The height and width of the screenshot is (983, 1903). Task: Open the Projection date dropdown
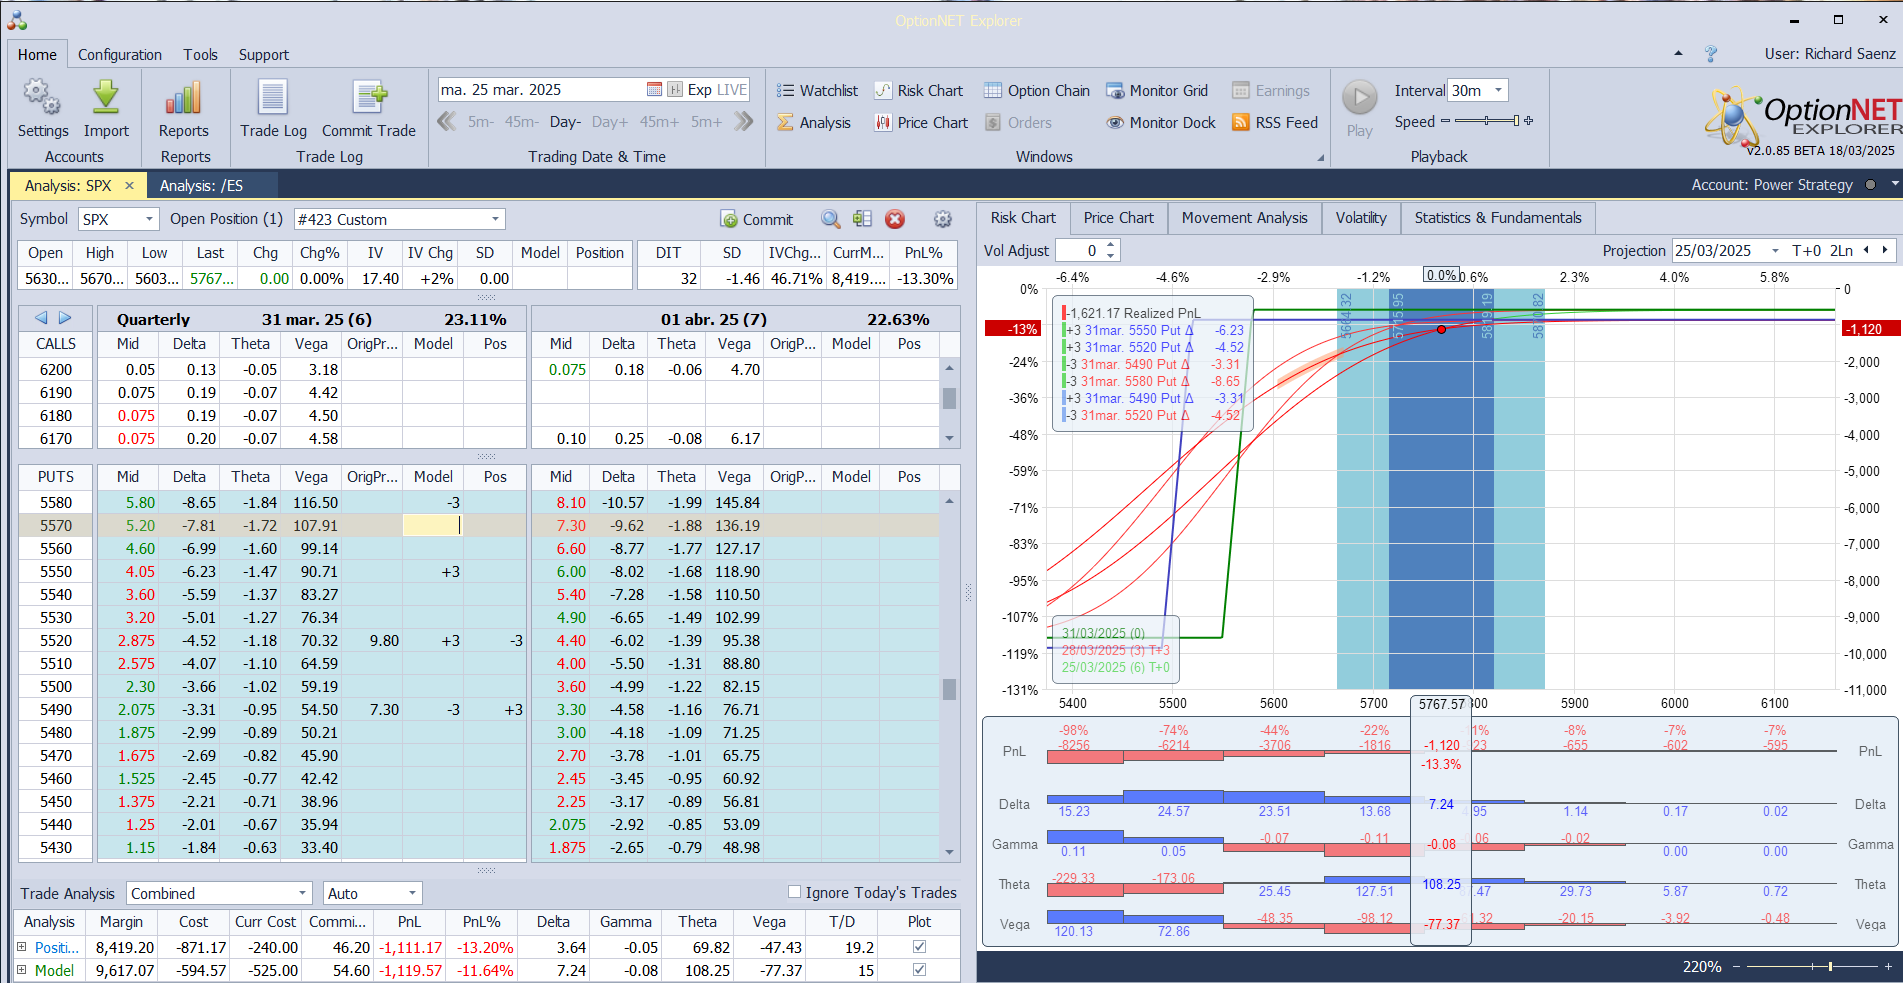1775,250
